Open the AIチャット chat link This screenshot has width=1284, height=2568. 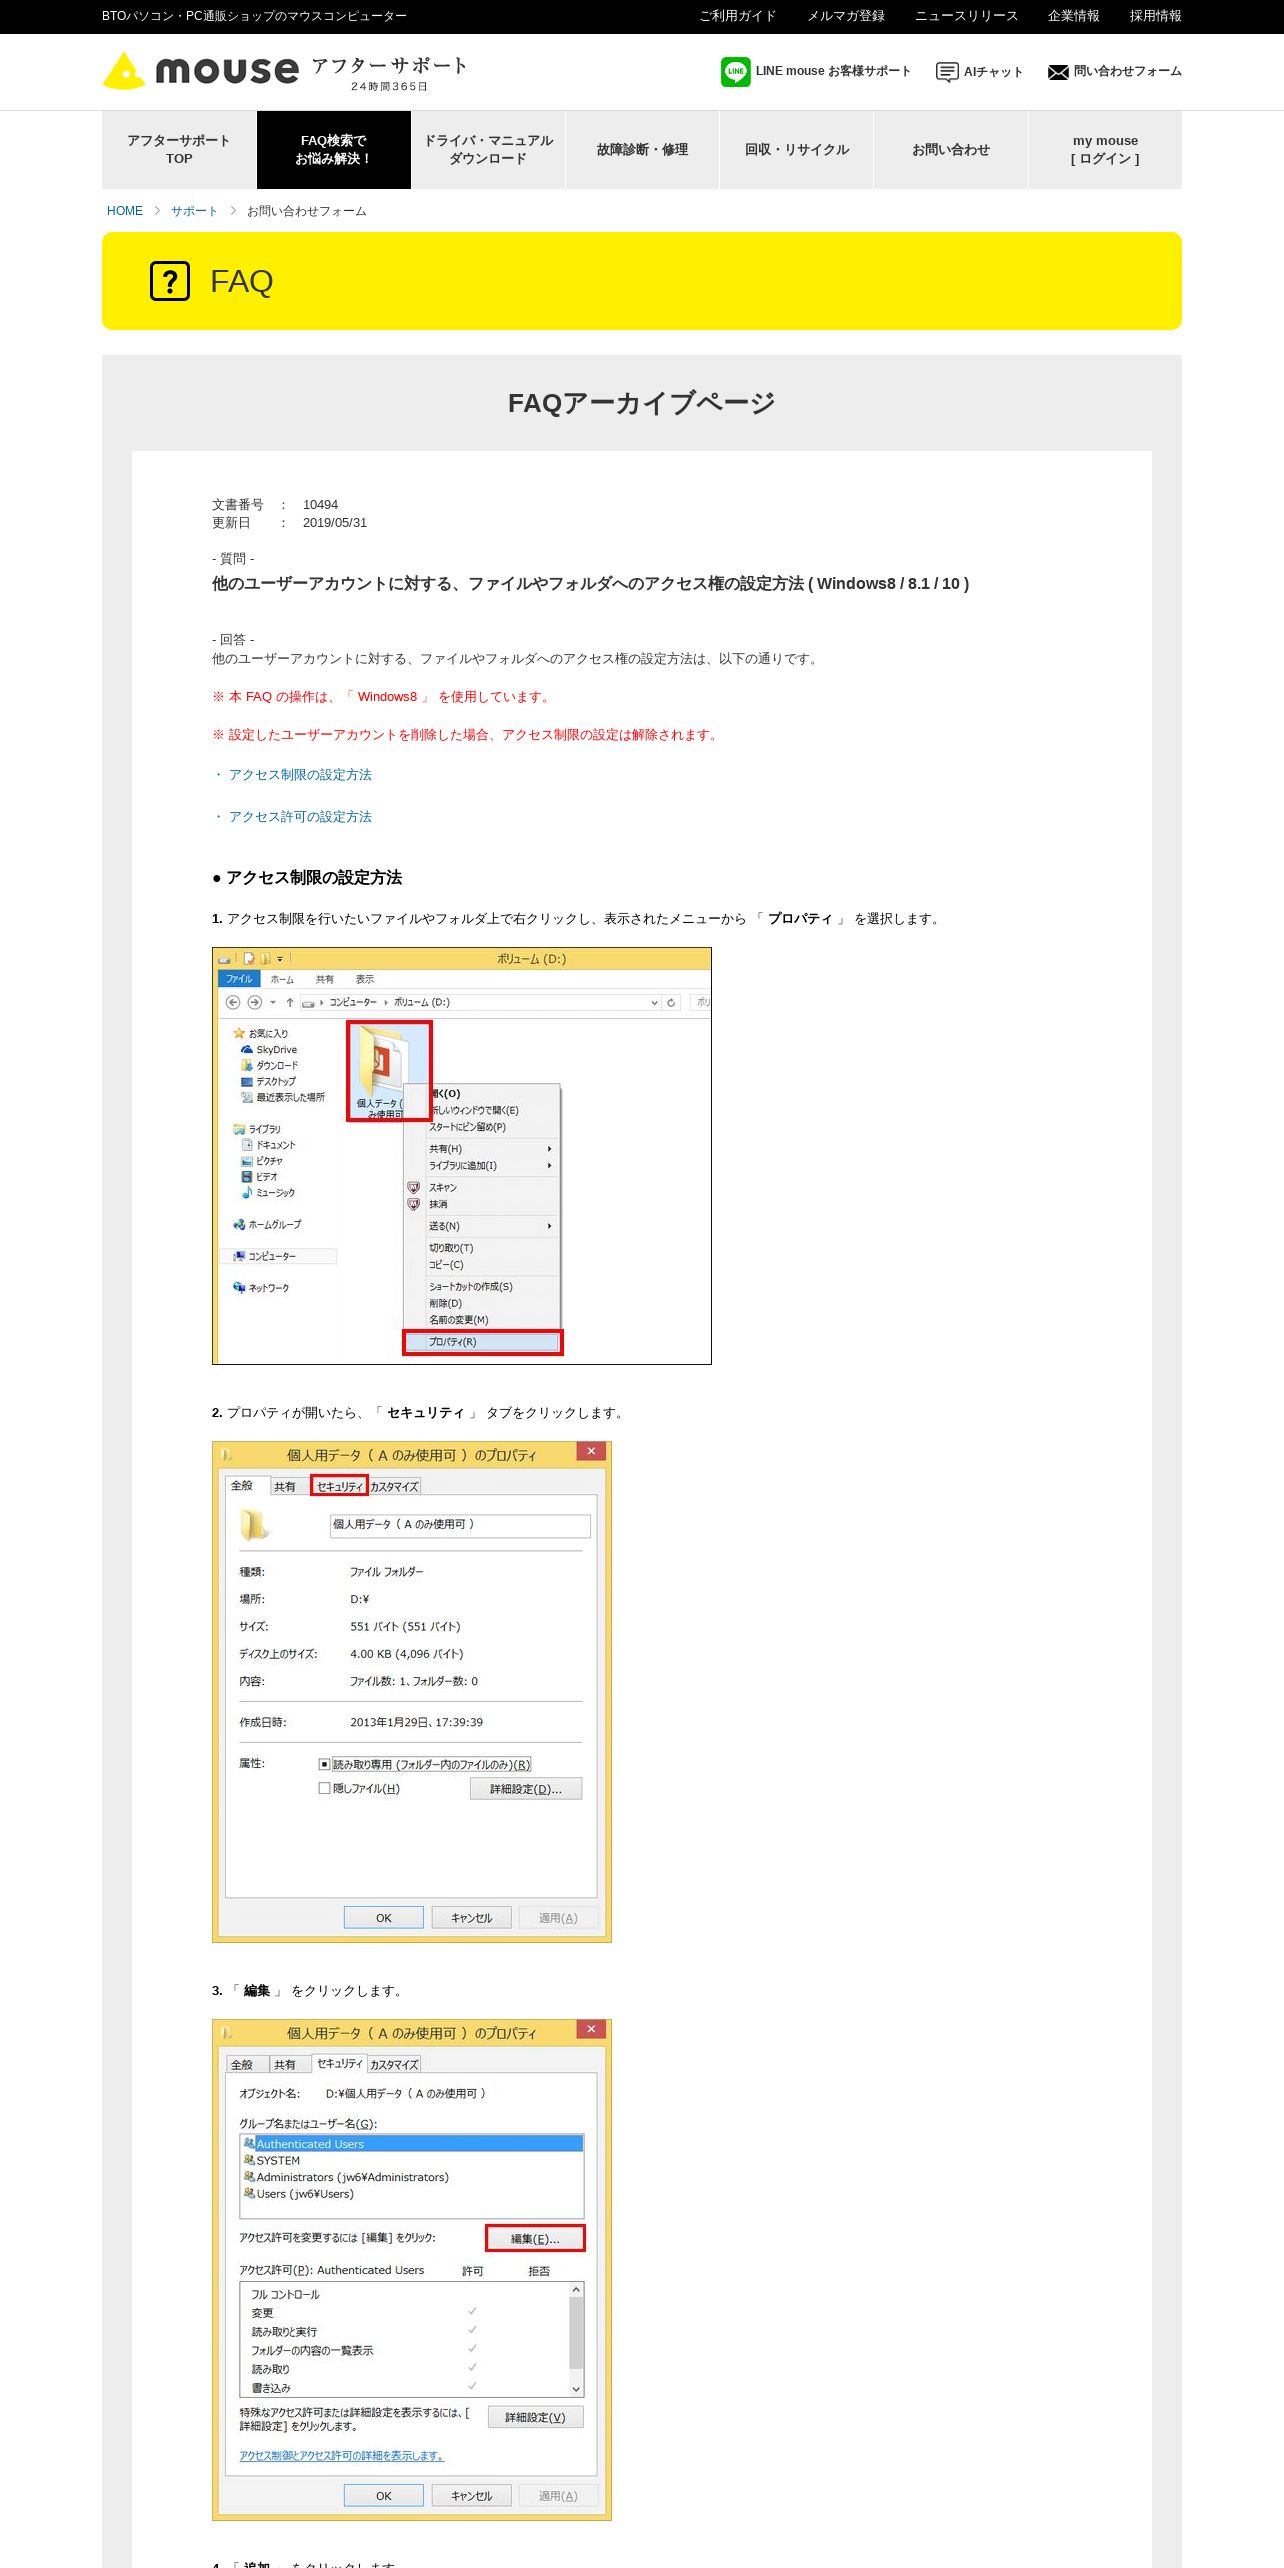(x=979, y=72)
